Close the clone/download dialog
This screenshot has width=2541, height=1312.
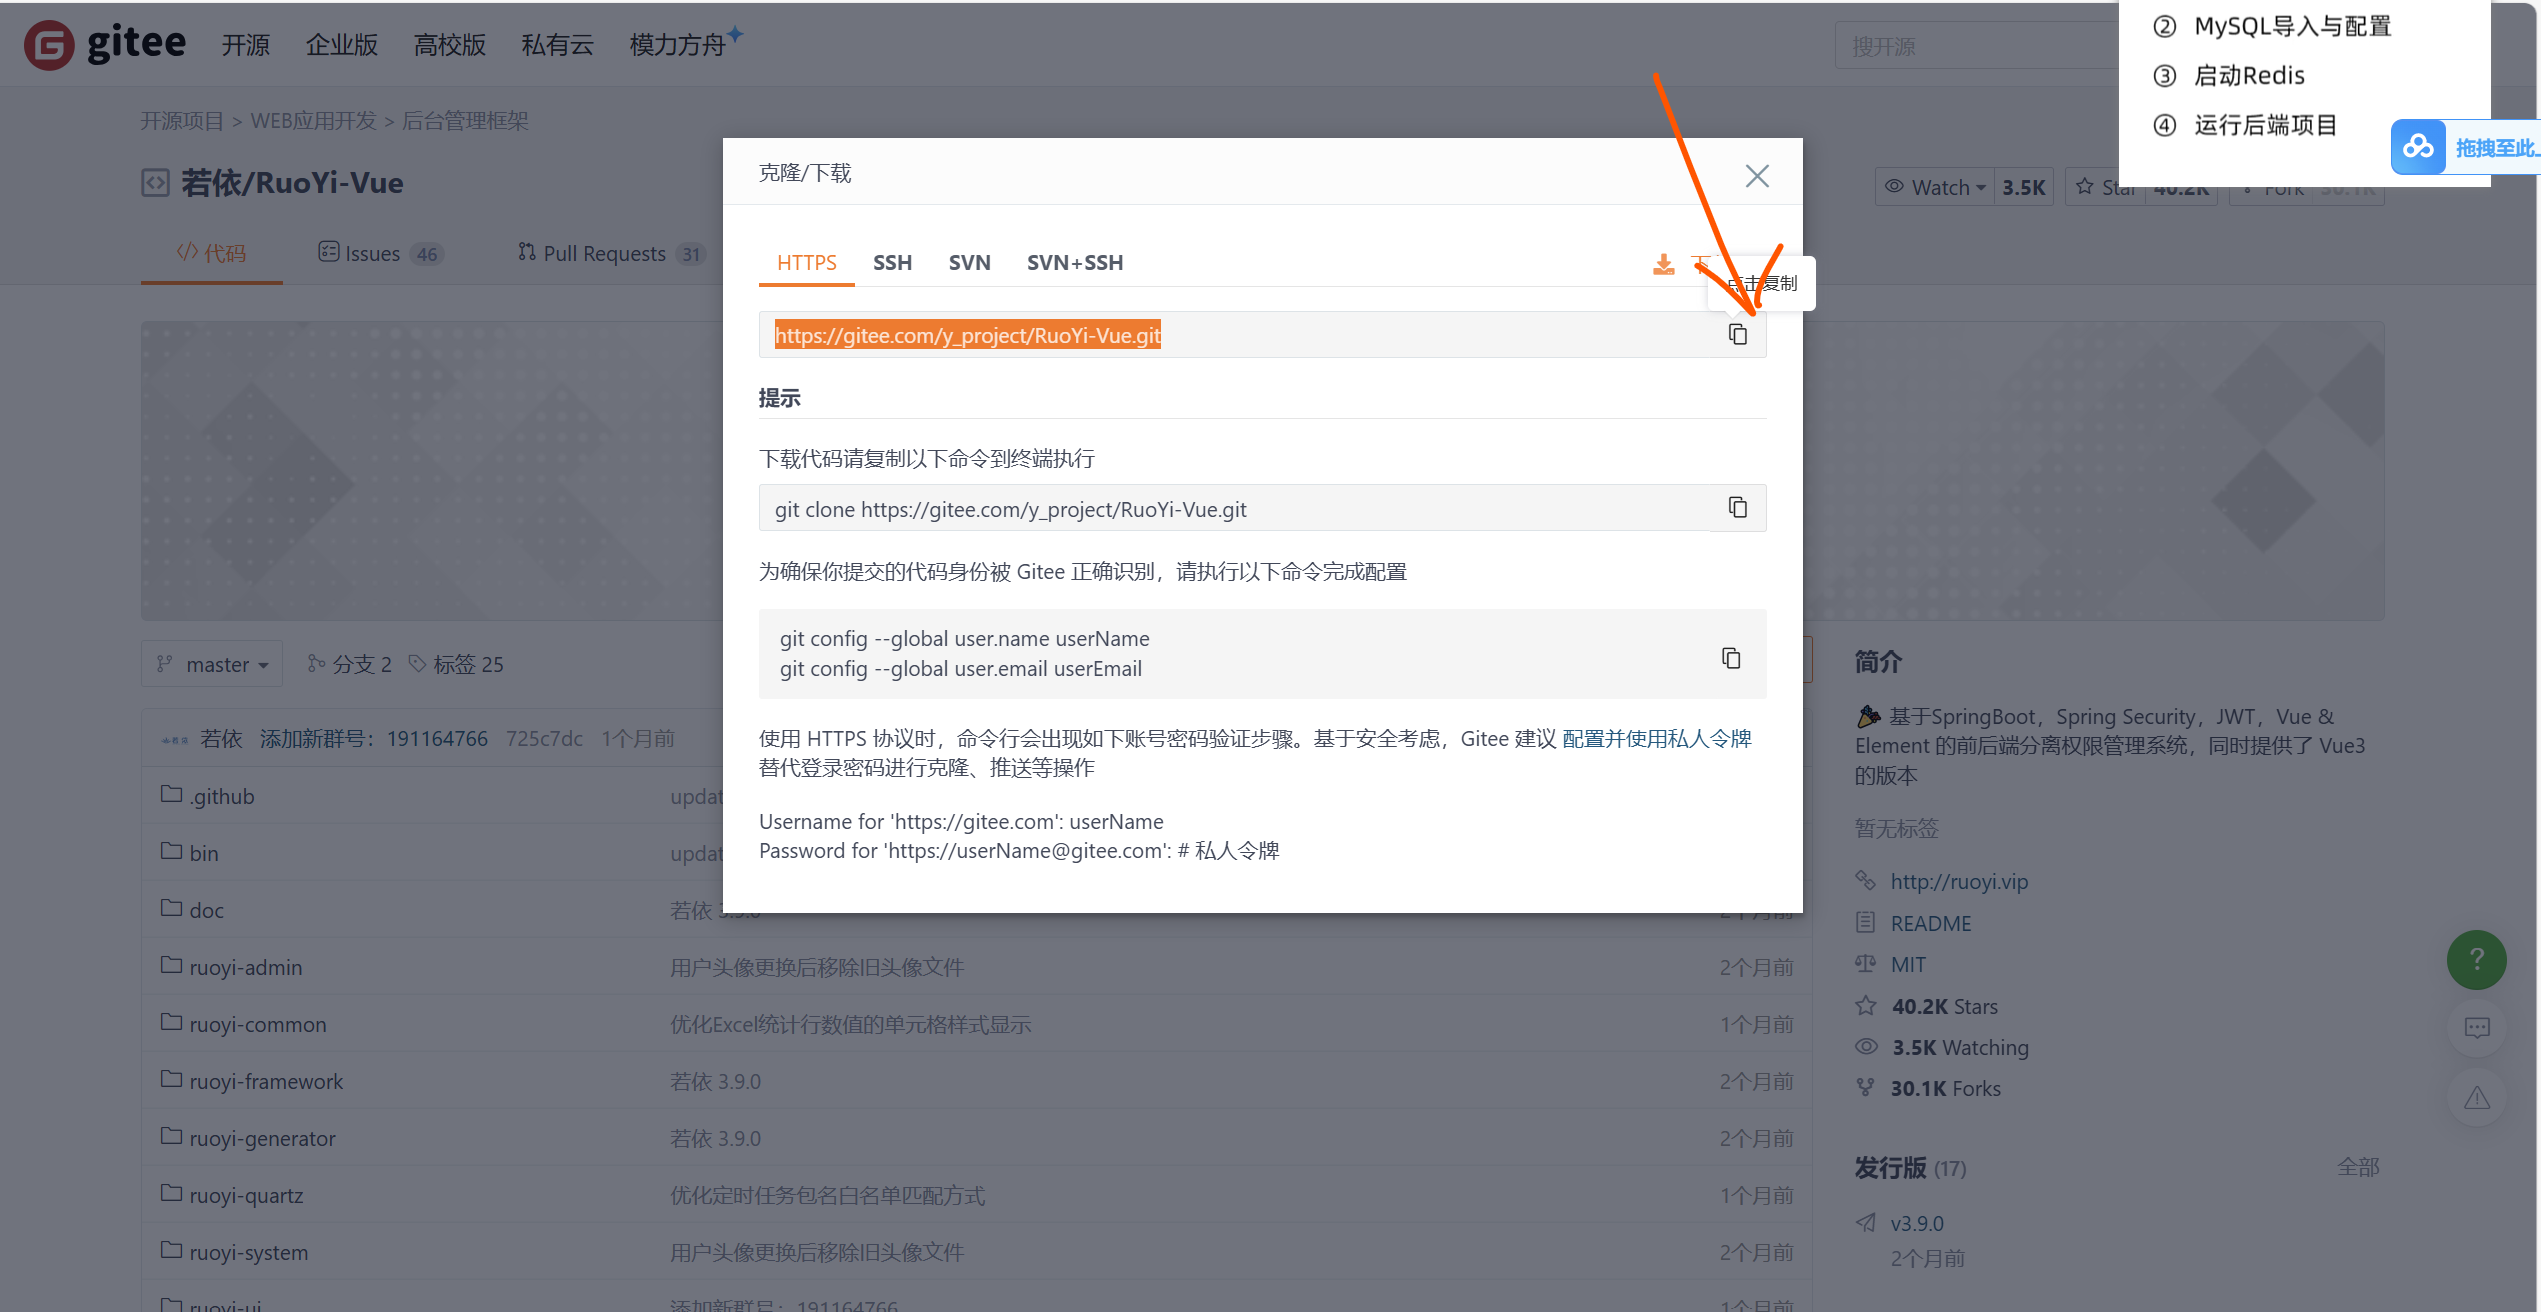1757,176
